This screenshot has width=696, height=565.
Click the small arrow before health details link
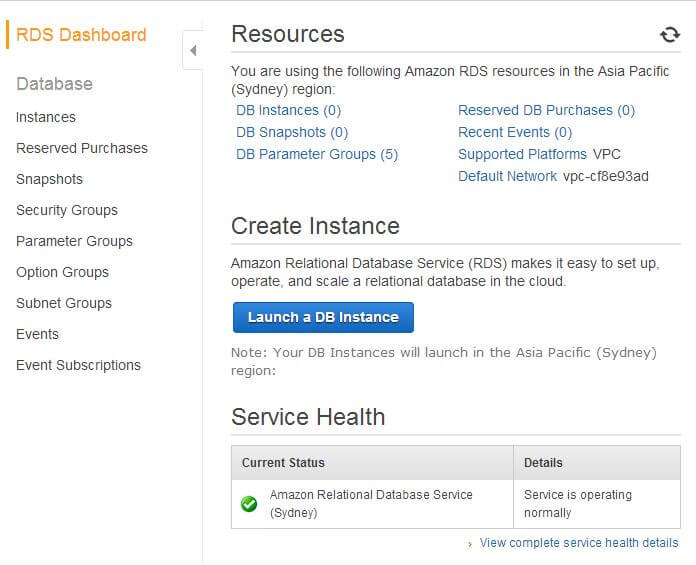[470, 544]
